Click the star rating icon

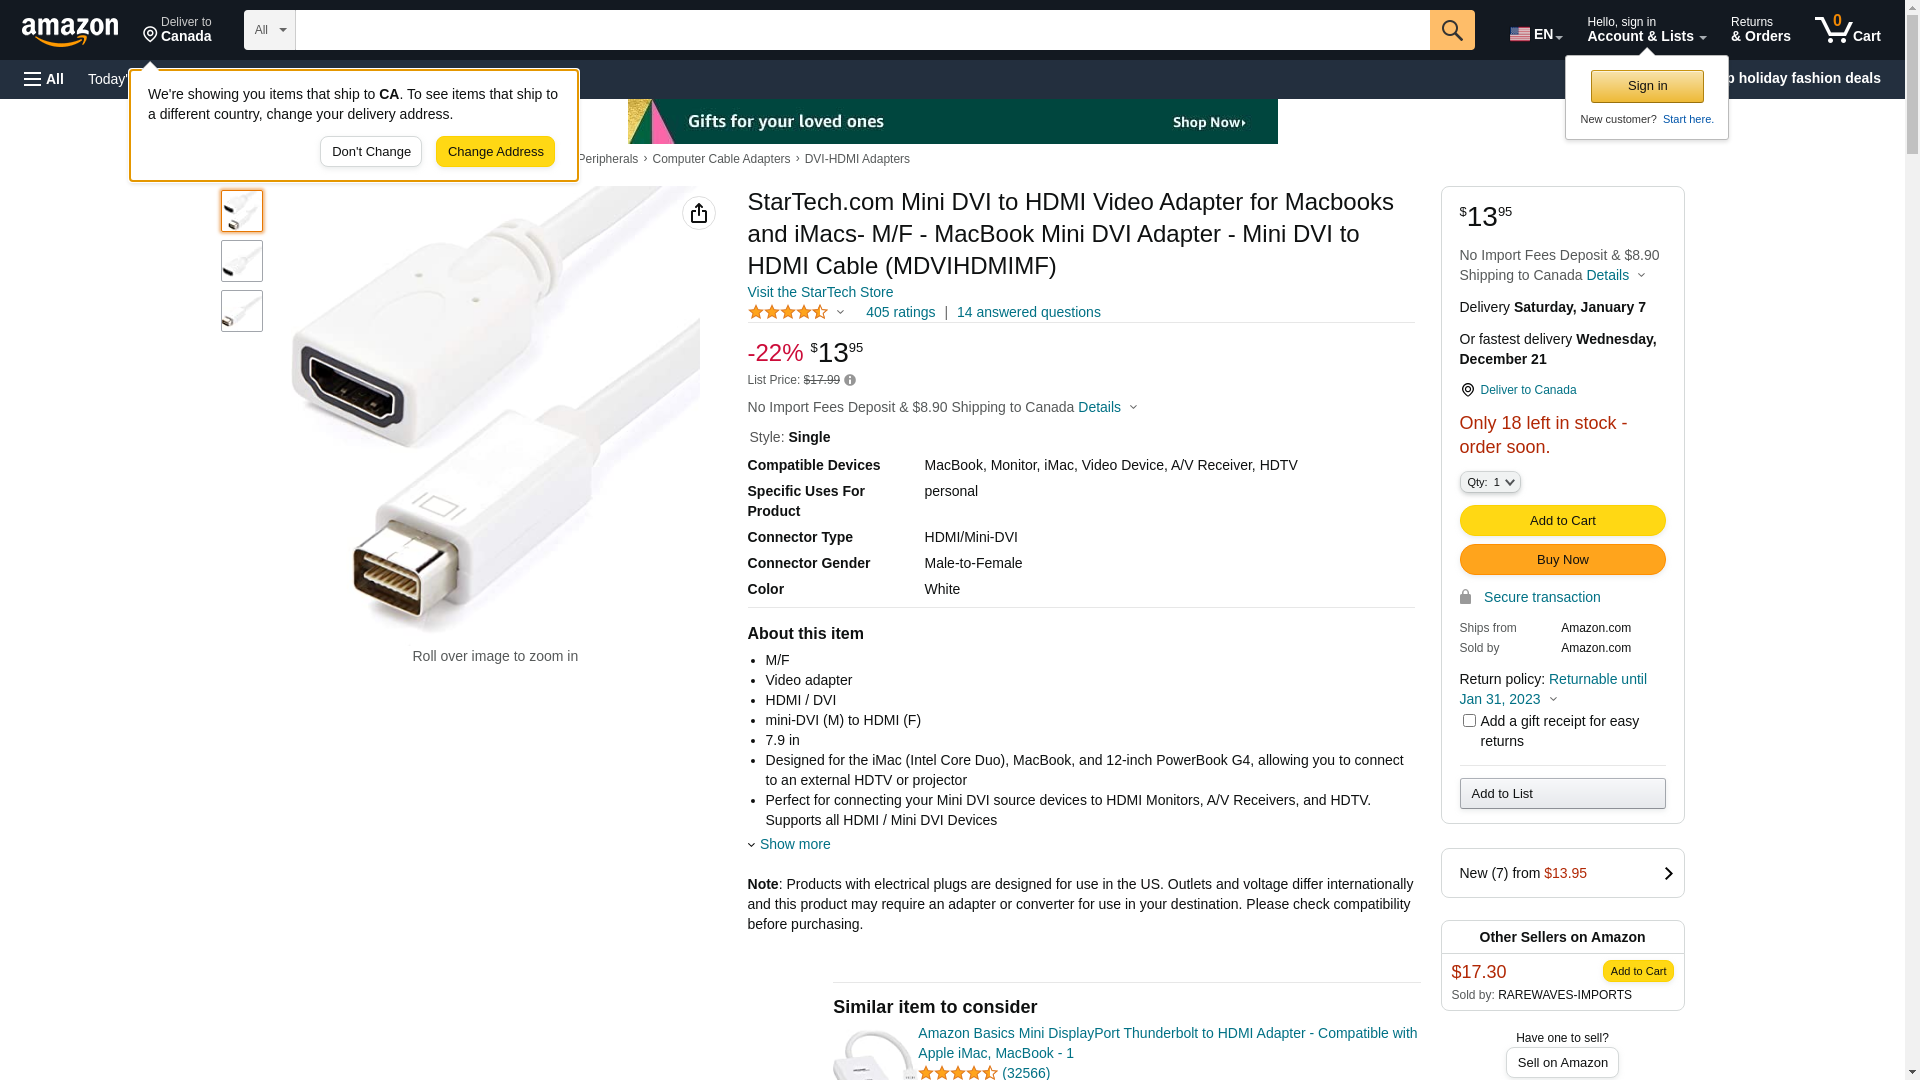(788, 312)
